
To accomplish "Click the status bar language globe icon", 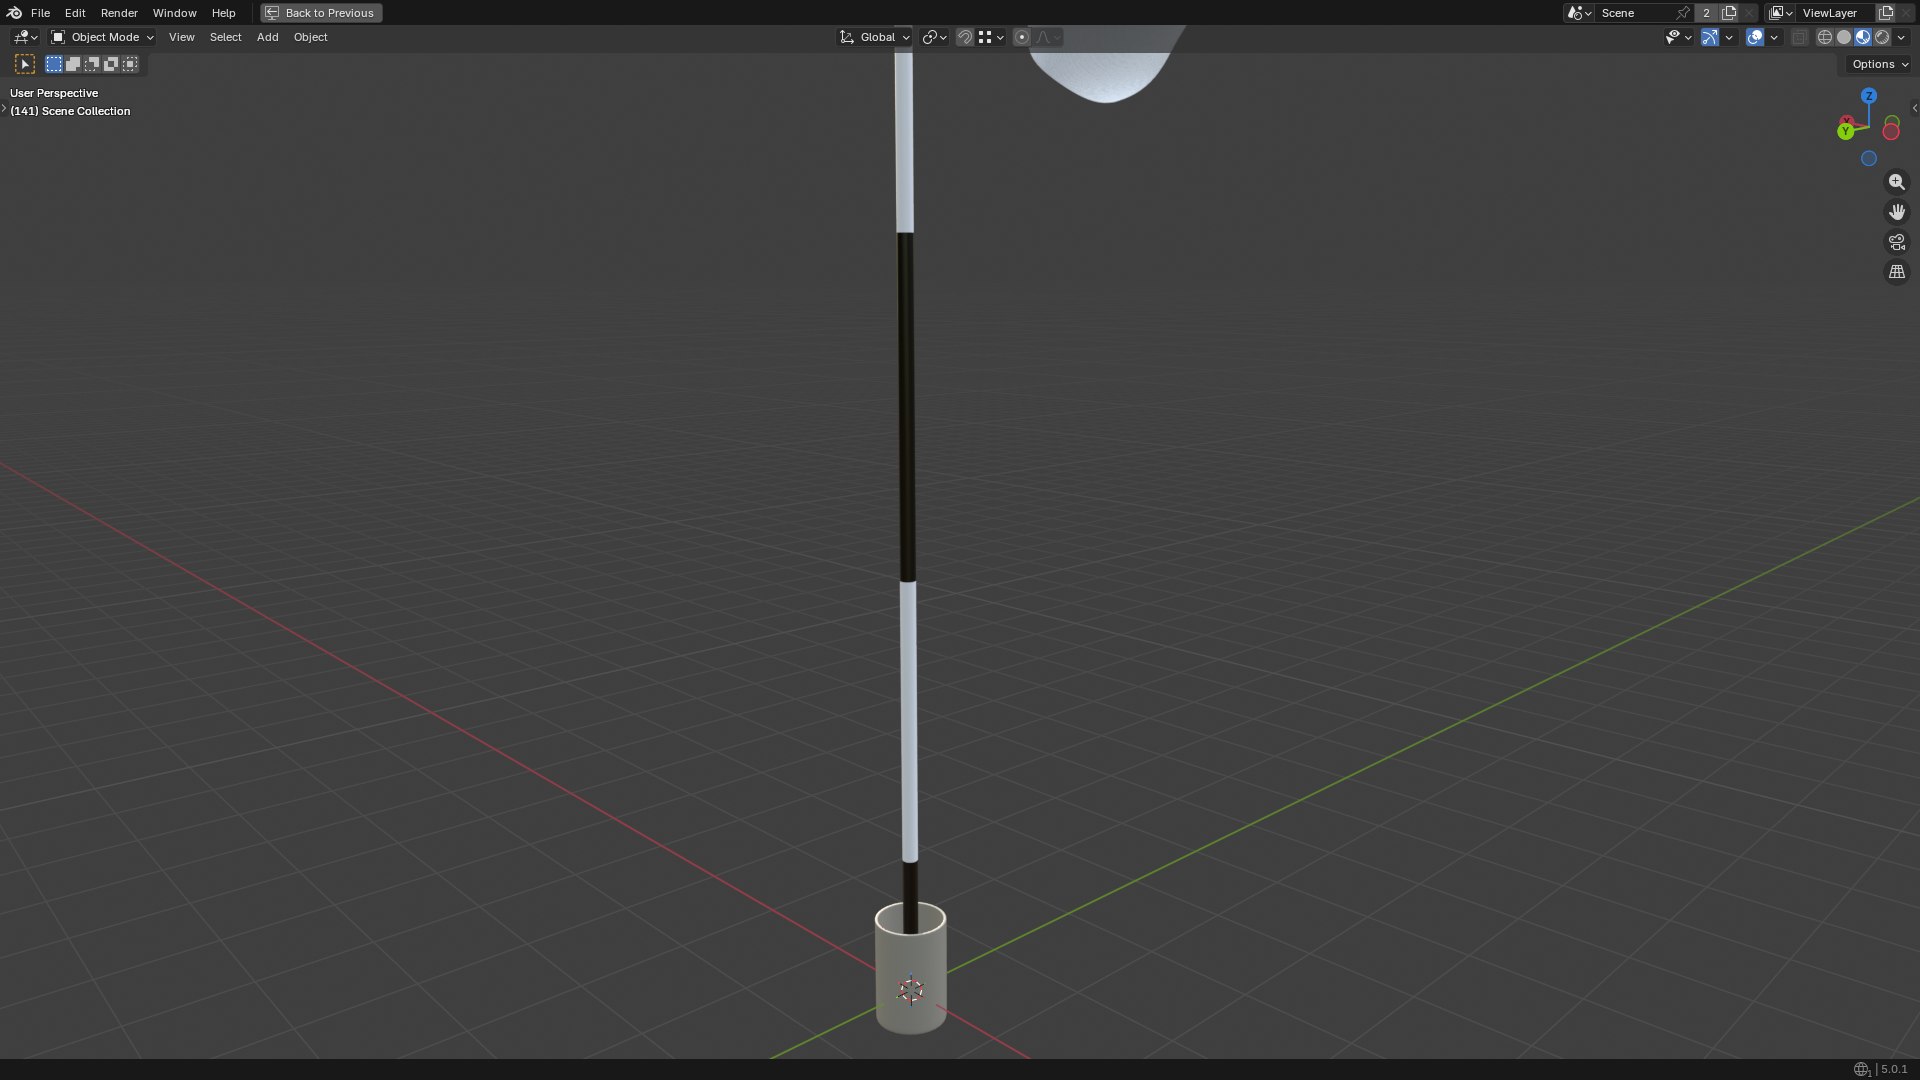I will [x=1861, y=1069].
